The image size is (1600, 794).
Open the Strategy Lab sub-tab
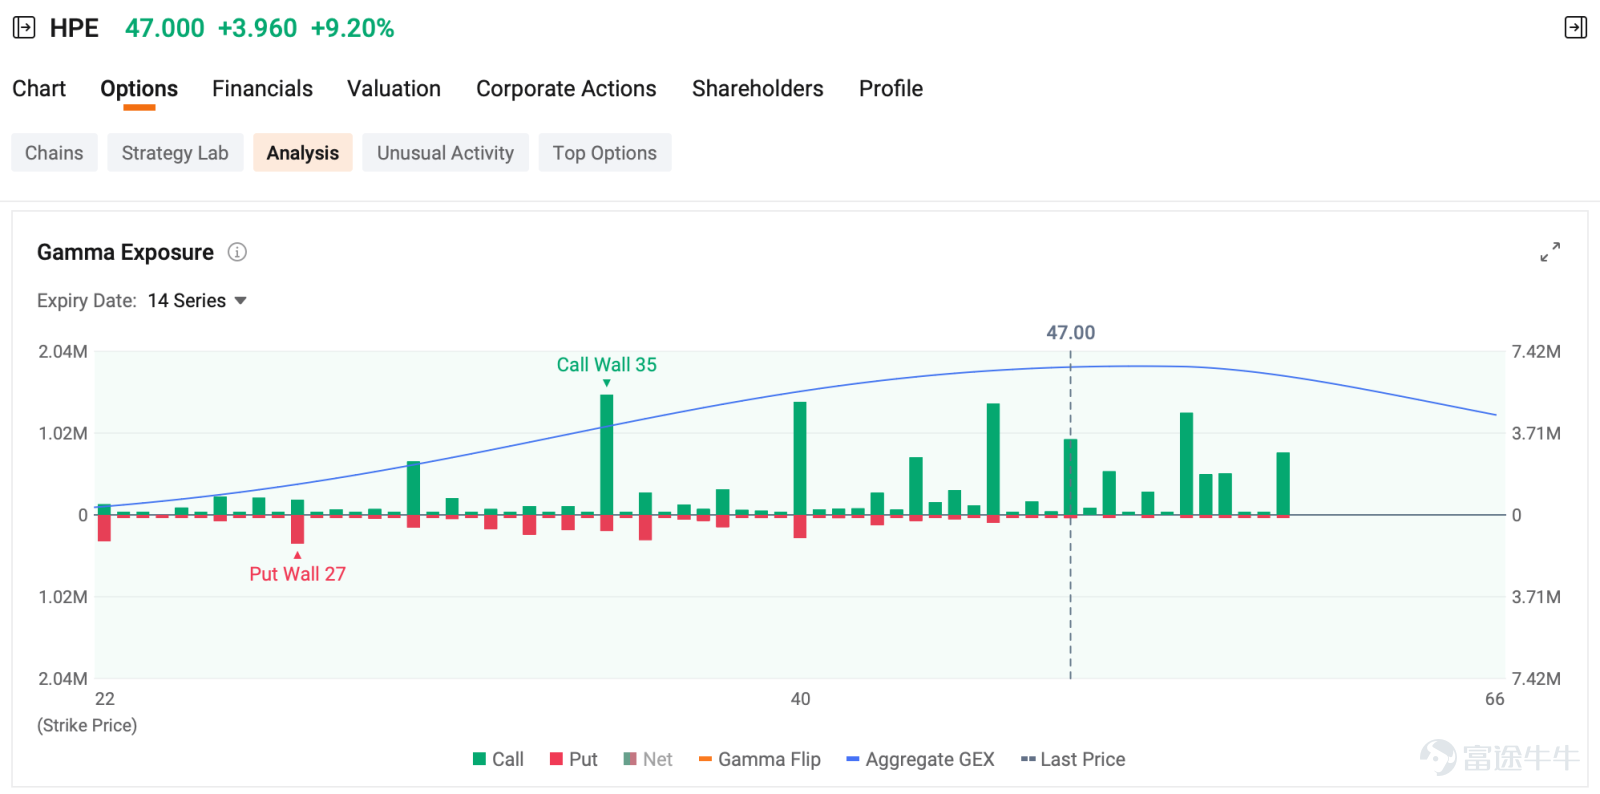point(175,153)
